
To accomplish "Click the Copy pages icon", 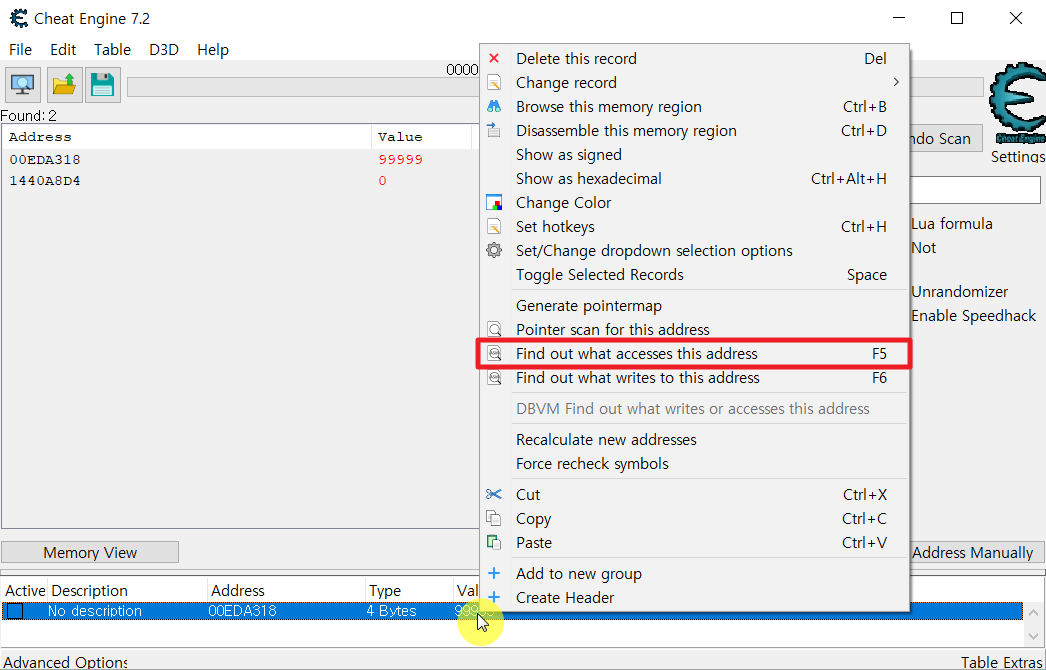I will tap(494, 519).
